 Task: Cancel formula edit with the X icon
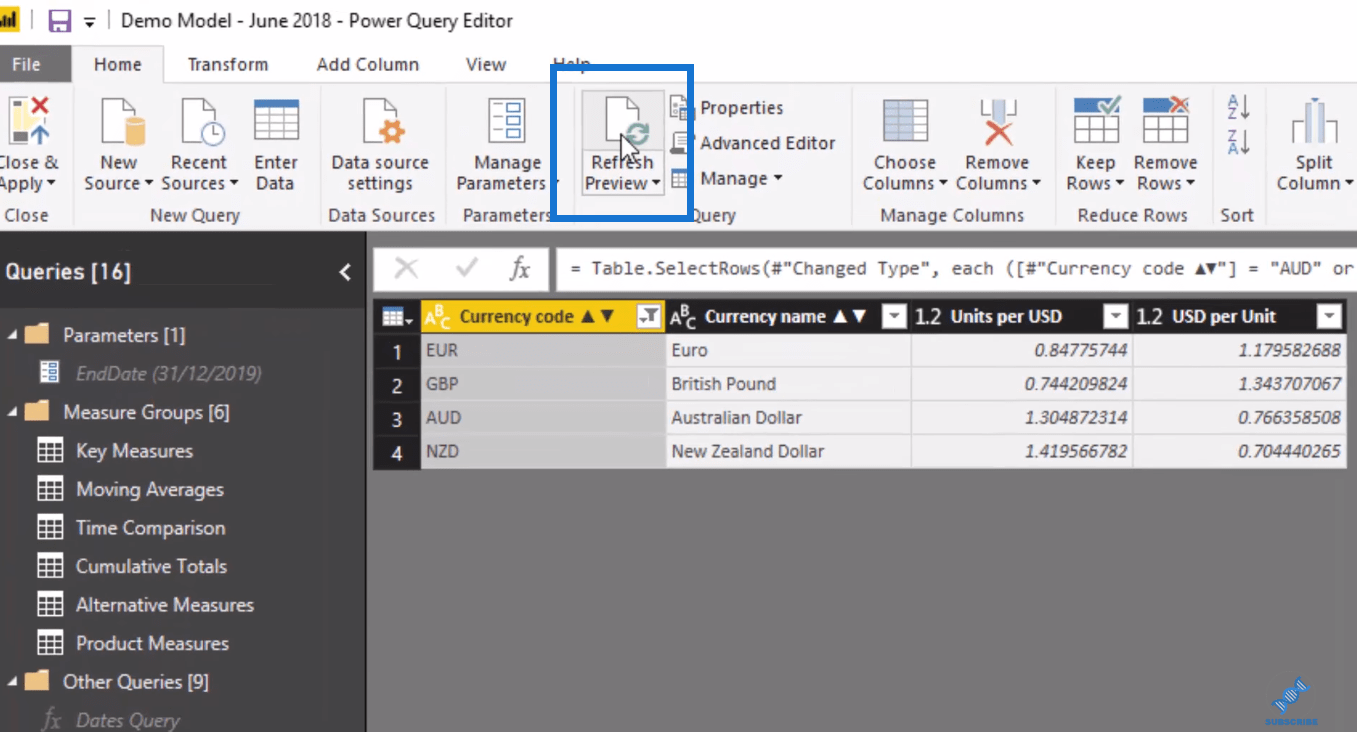pyautogui.click(x=407, y=268)
